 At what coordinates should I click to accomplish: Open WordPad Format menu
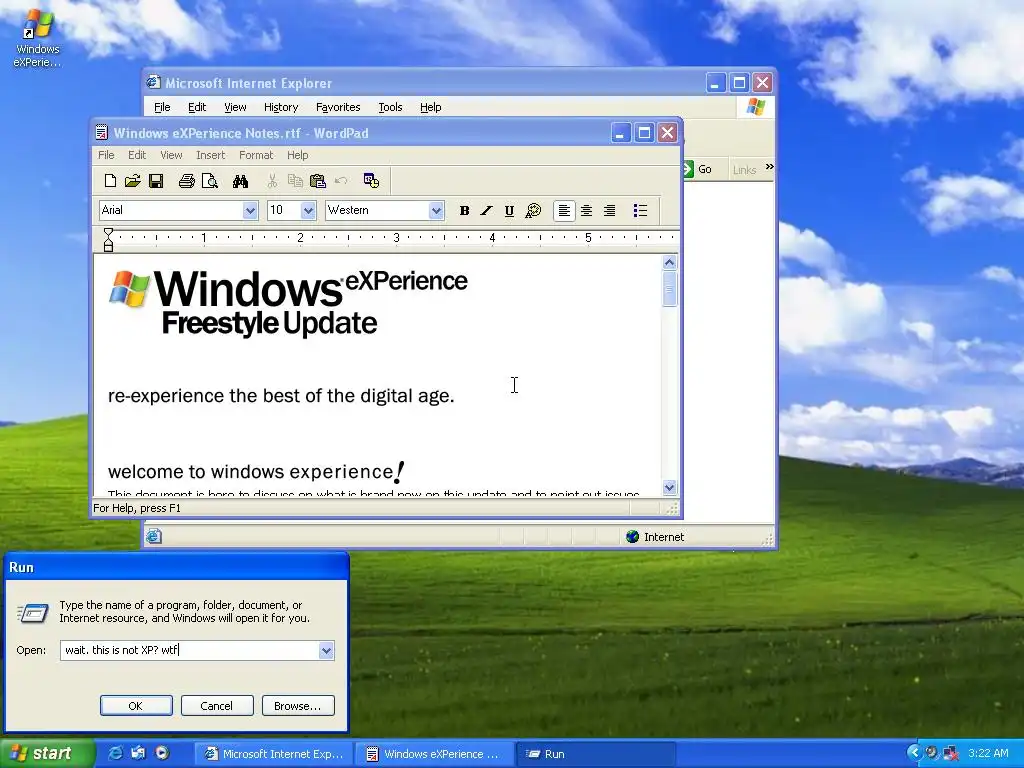[255, 155]
